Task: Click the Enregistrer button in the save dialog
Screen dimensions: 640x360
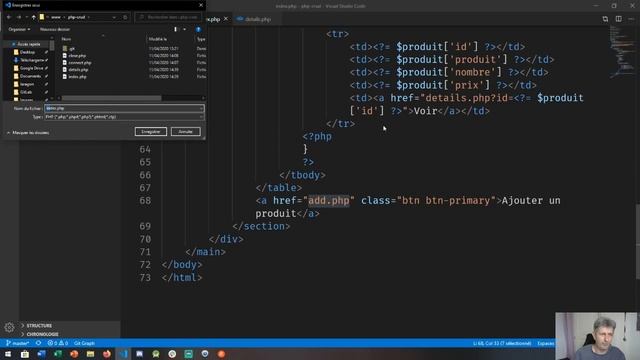Action: [x=151, y=131]
